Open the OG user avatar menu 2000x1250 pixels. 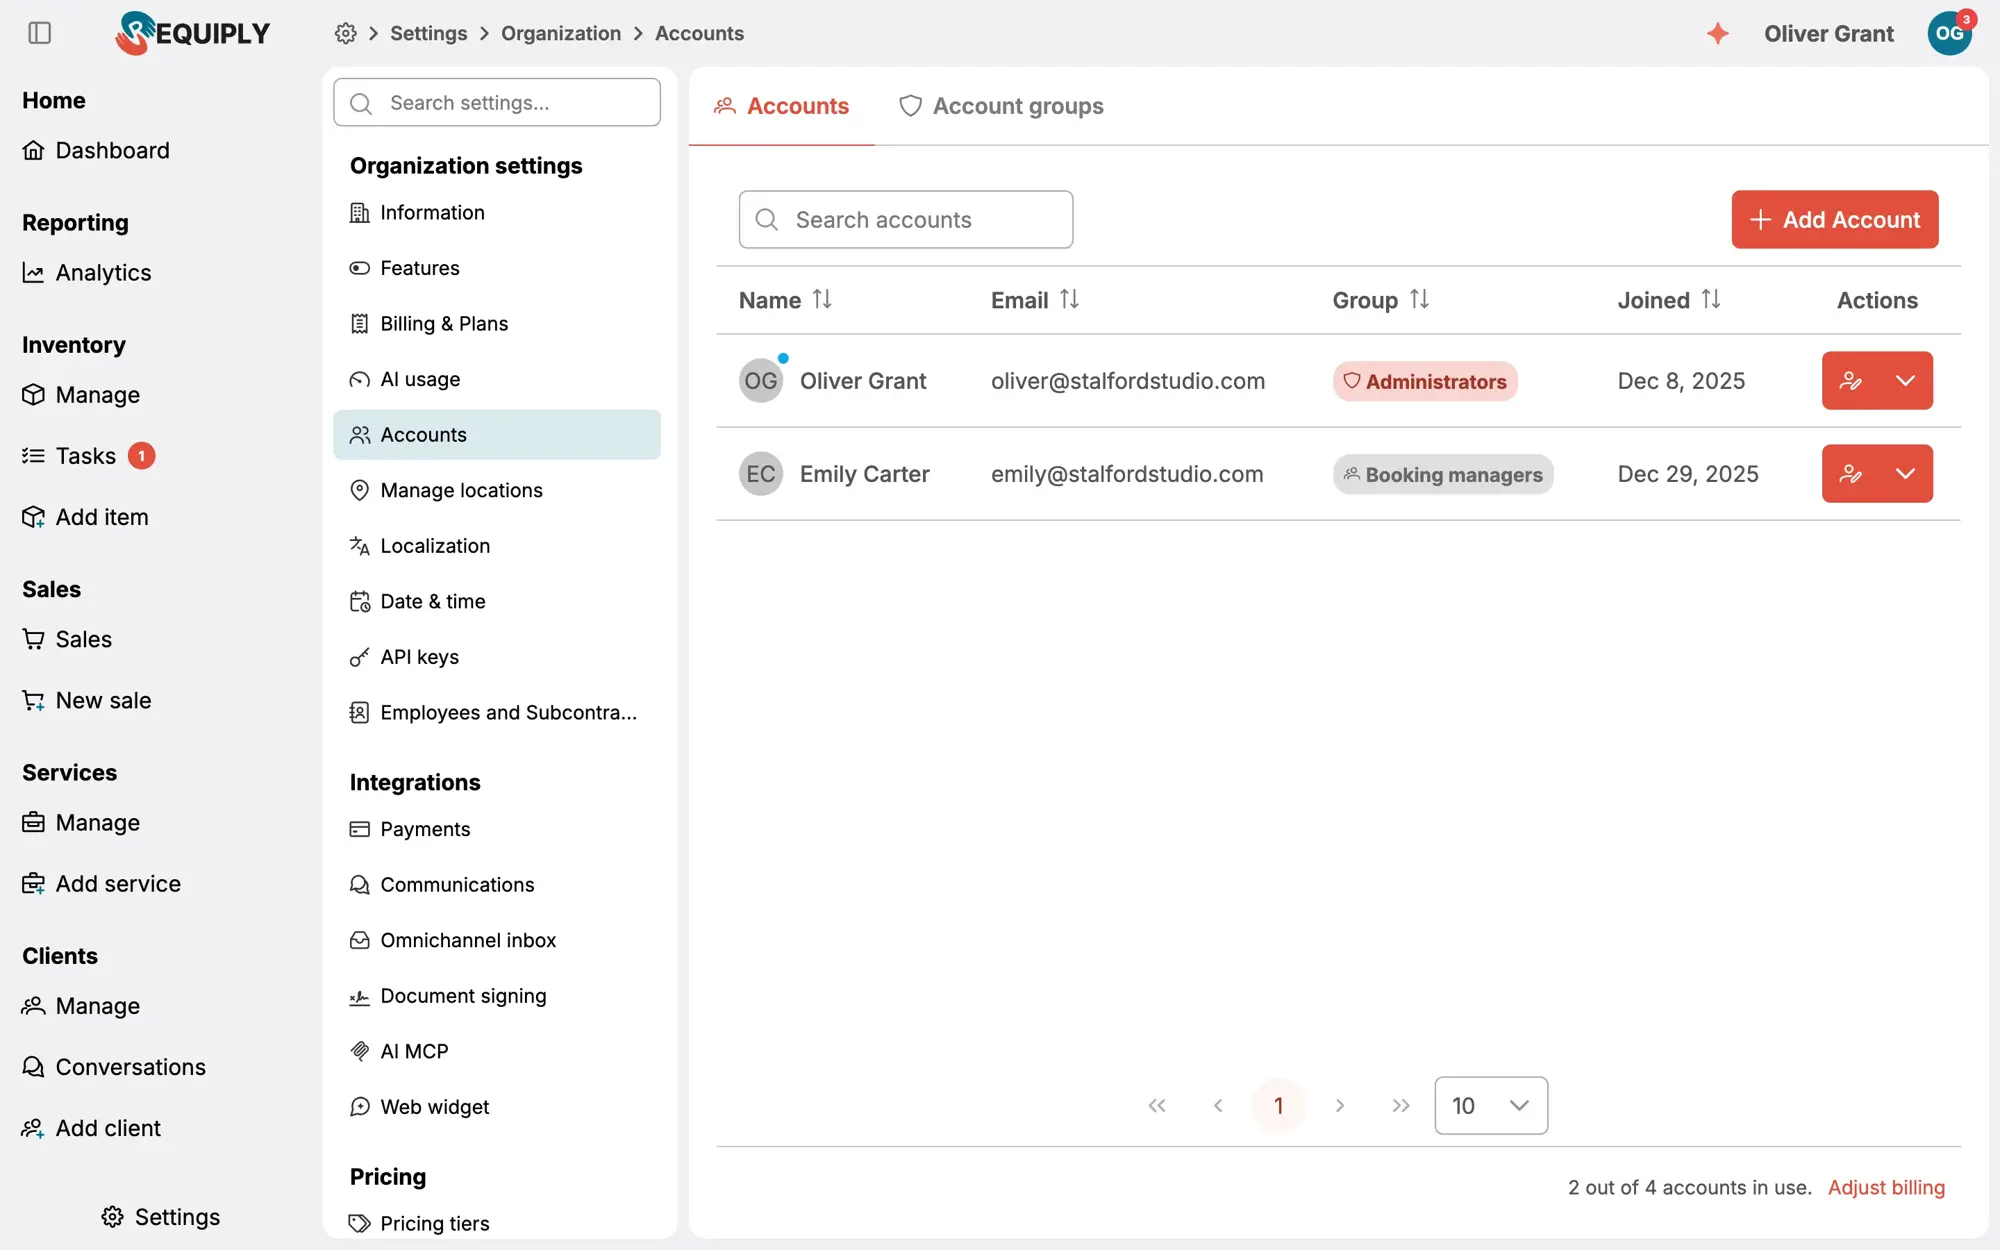tap(1949, 33)
